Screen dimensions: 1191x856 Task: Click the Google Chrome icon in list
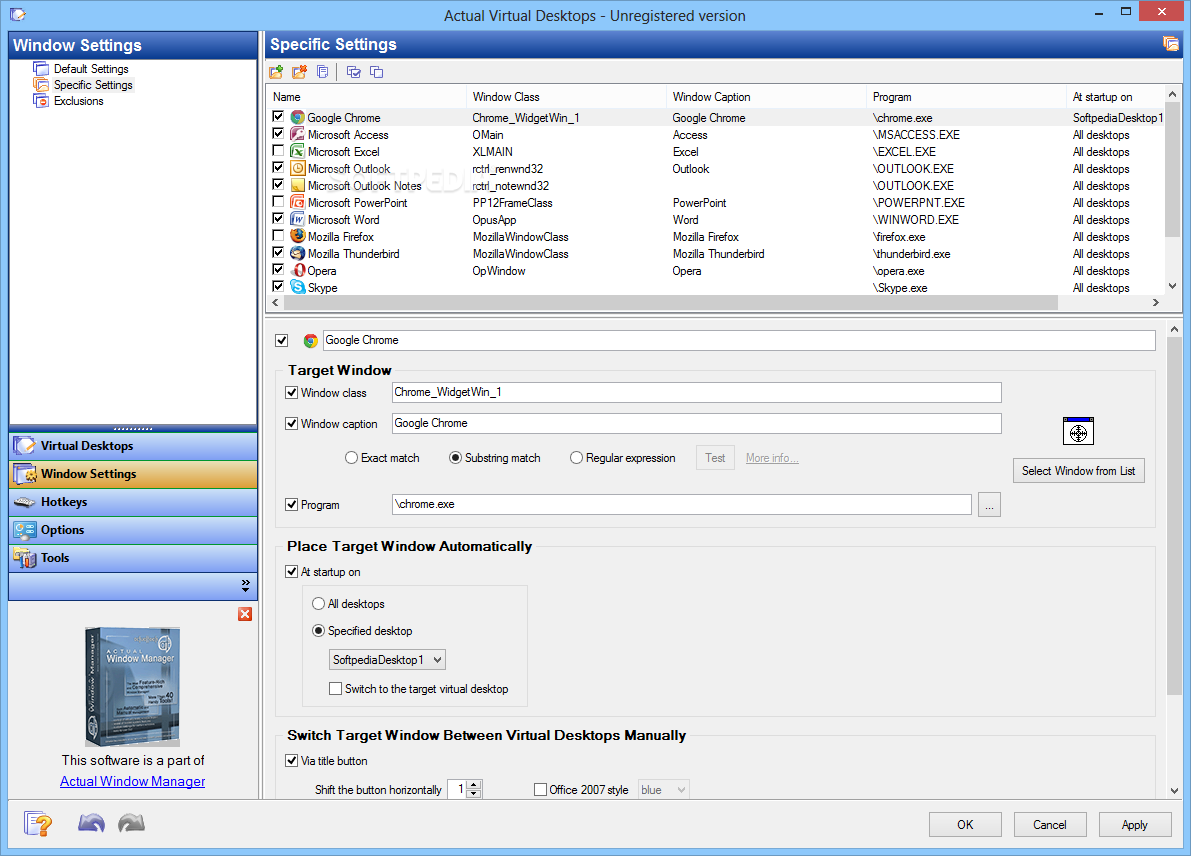(298, 118)
